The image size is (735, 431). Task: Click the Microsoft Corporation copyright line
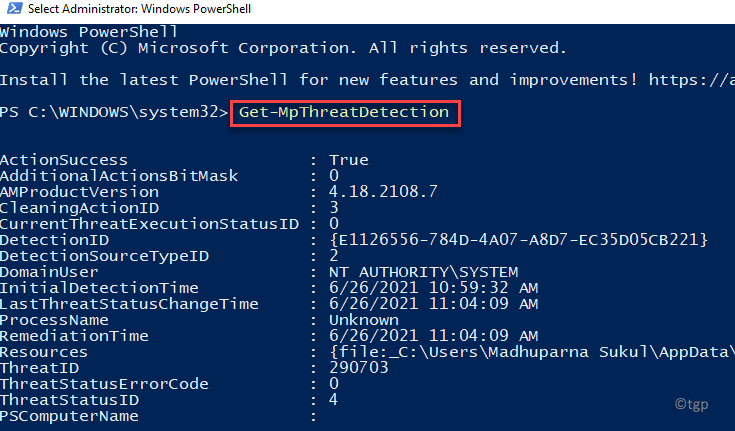coord(283,48)
